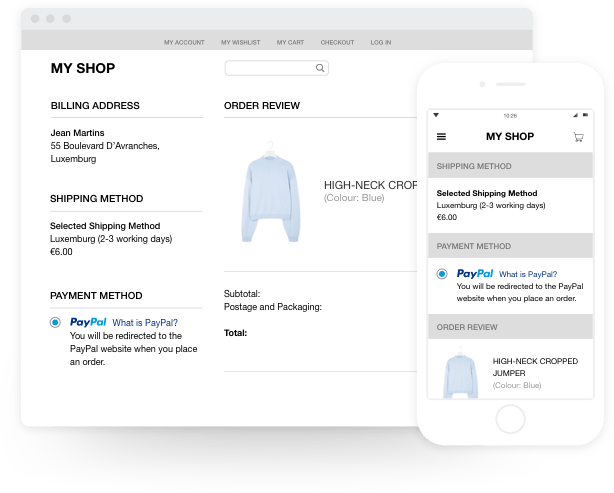Open My Account in top navigation
Screen dimensions: 614x493
tap(184, 43)
